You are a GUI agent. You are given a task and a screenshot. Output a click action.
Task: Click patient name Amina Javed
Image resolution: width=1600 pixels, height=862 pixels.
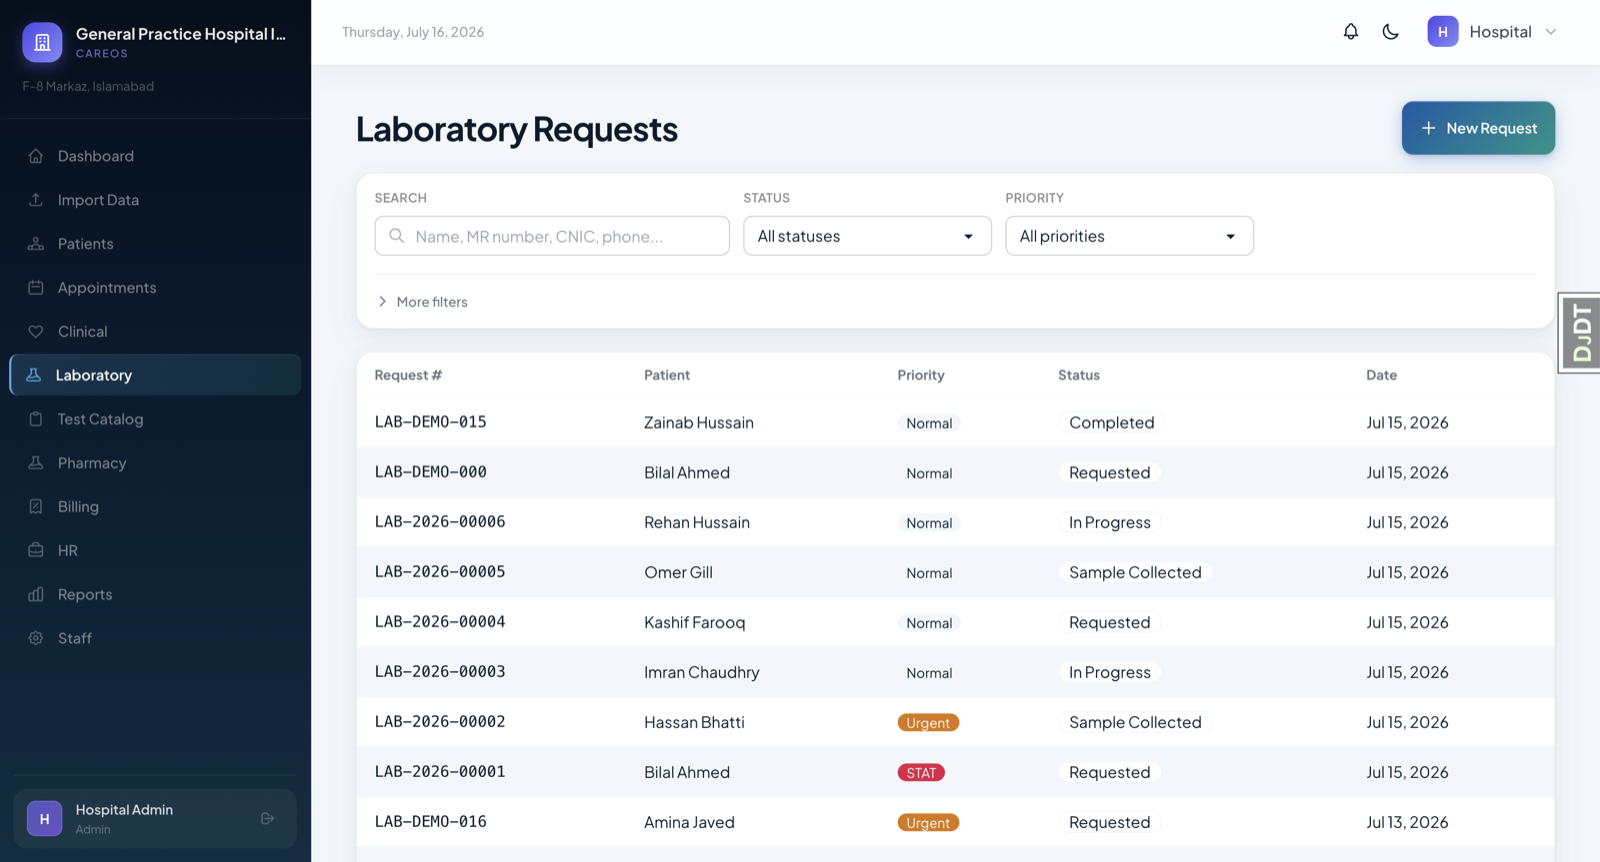tap(689, 823)
